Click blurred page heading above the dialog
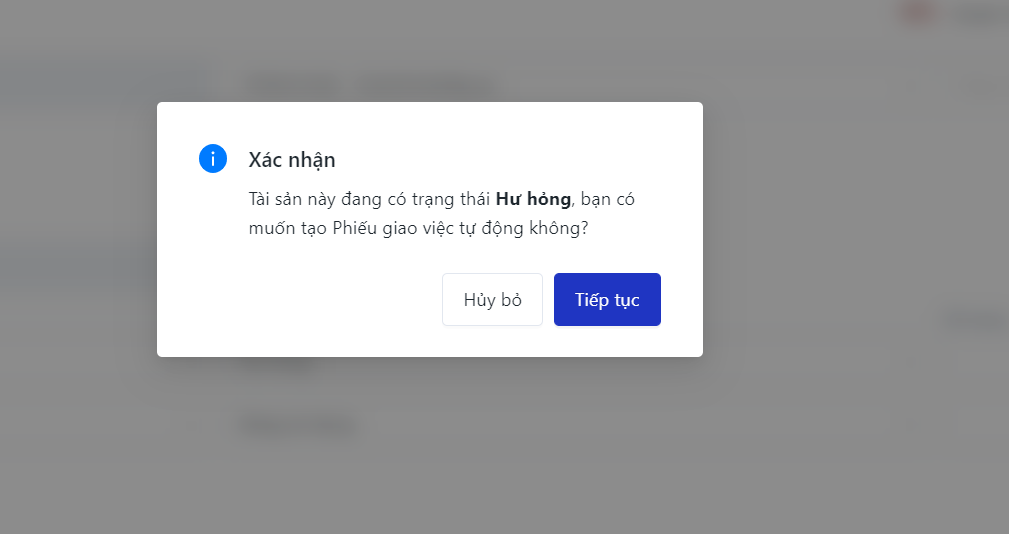This screenshot has width=1009, height=534. 370,85
